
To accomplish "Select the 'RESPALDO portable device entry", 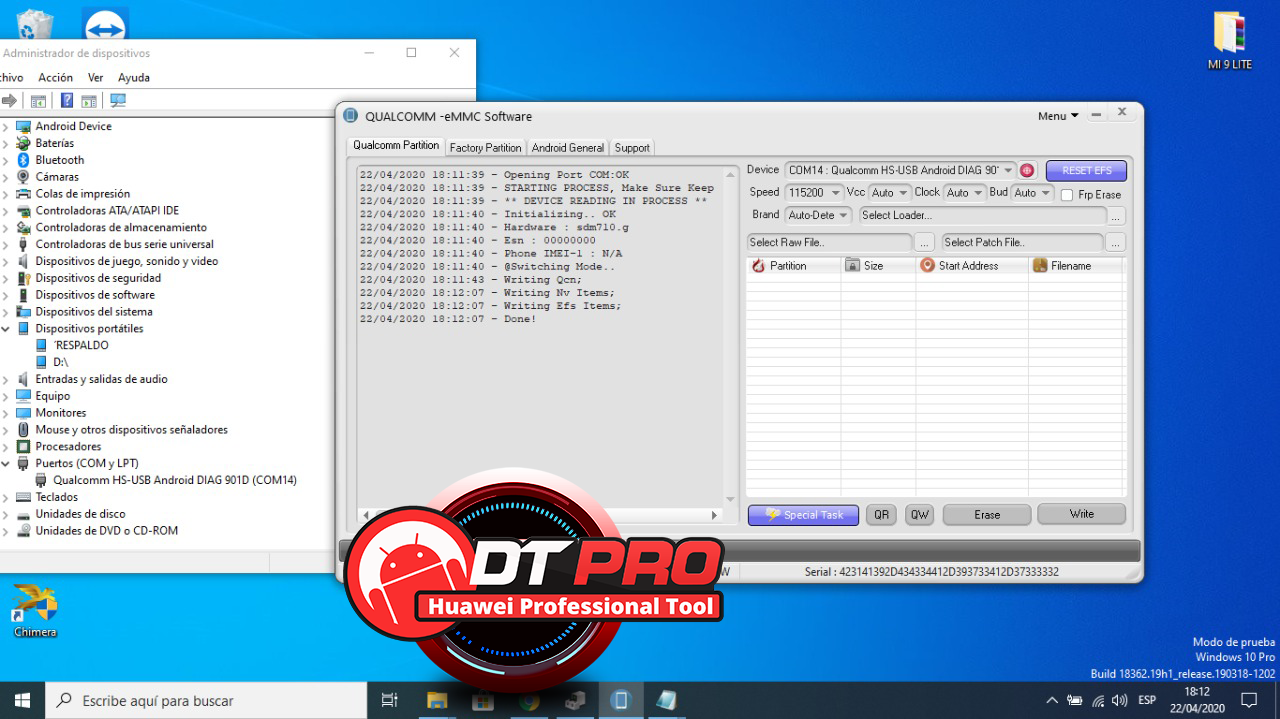I will pos(81,345).
